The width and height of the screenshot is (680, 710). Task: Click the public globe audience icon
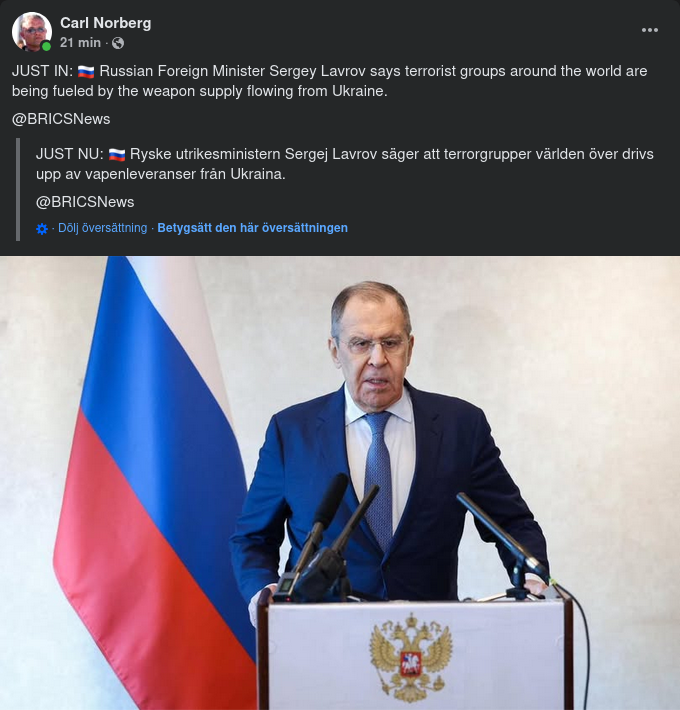118,43
